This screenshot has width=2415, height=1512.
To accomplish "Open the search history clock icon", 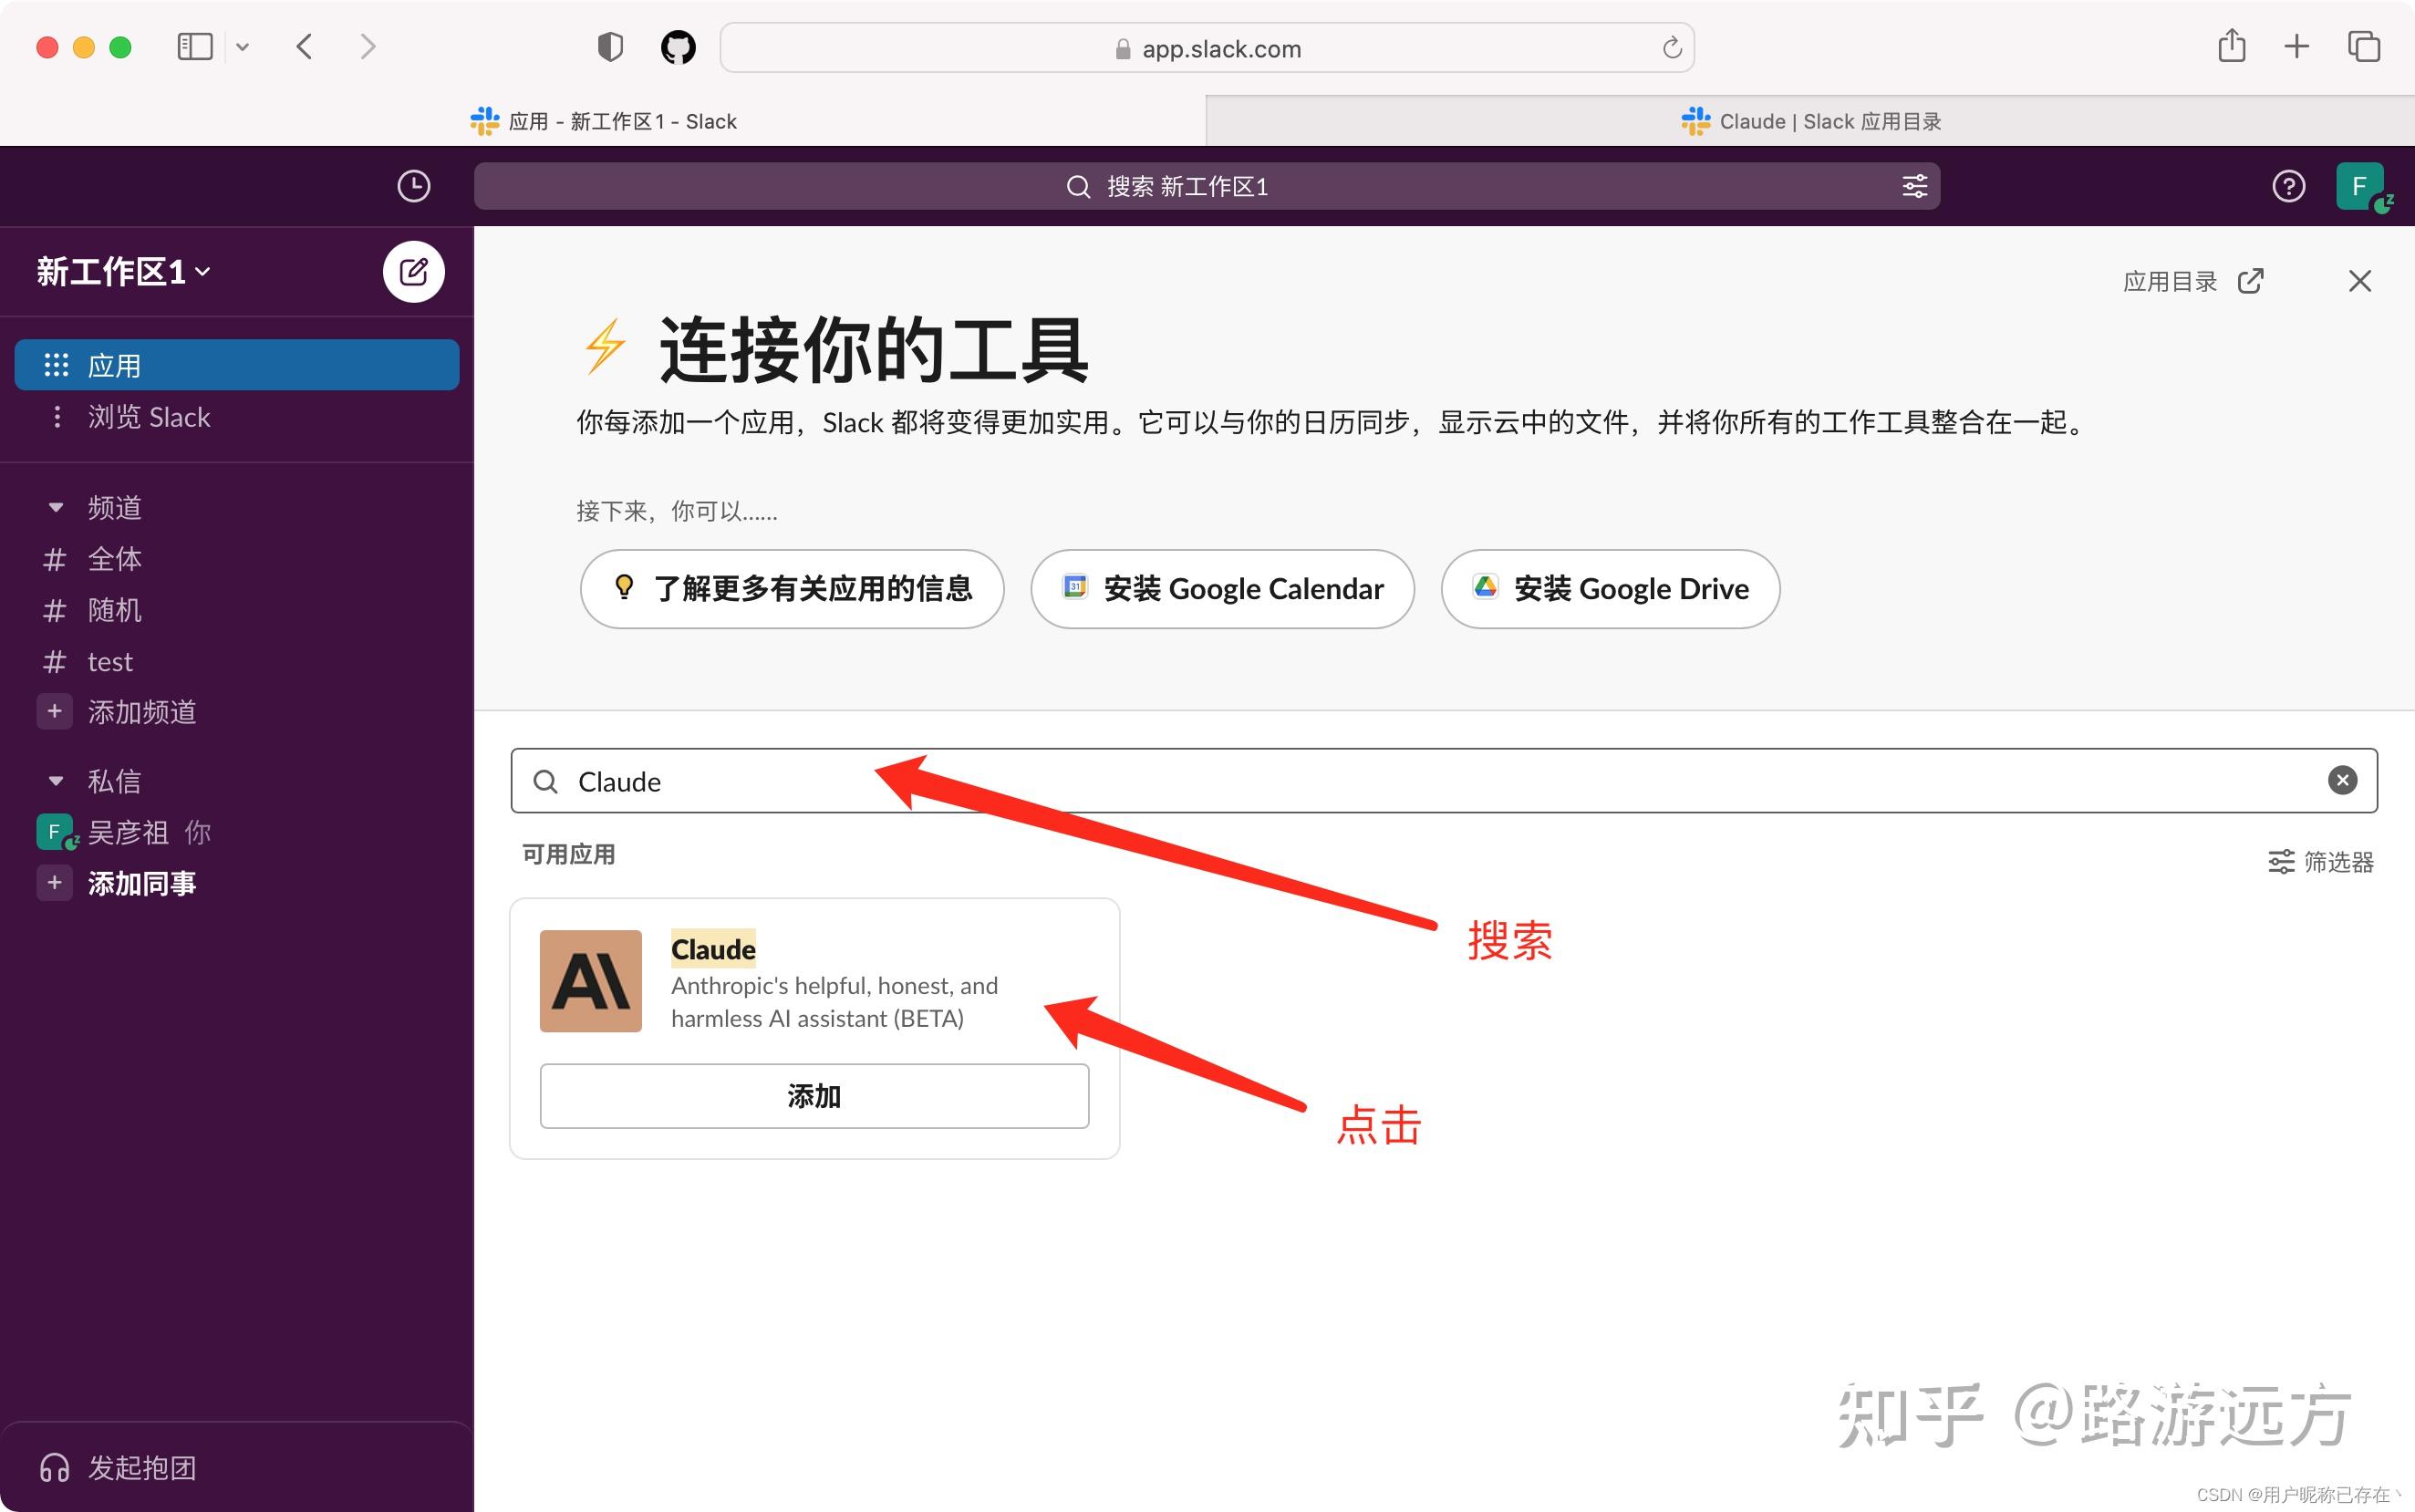I will pos(414,186).
